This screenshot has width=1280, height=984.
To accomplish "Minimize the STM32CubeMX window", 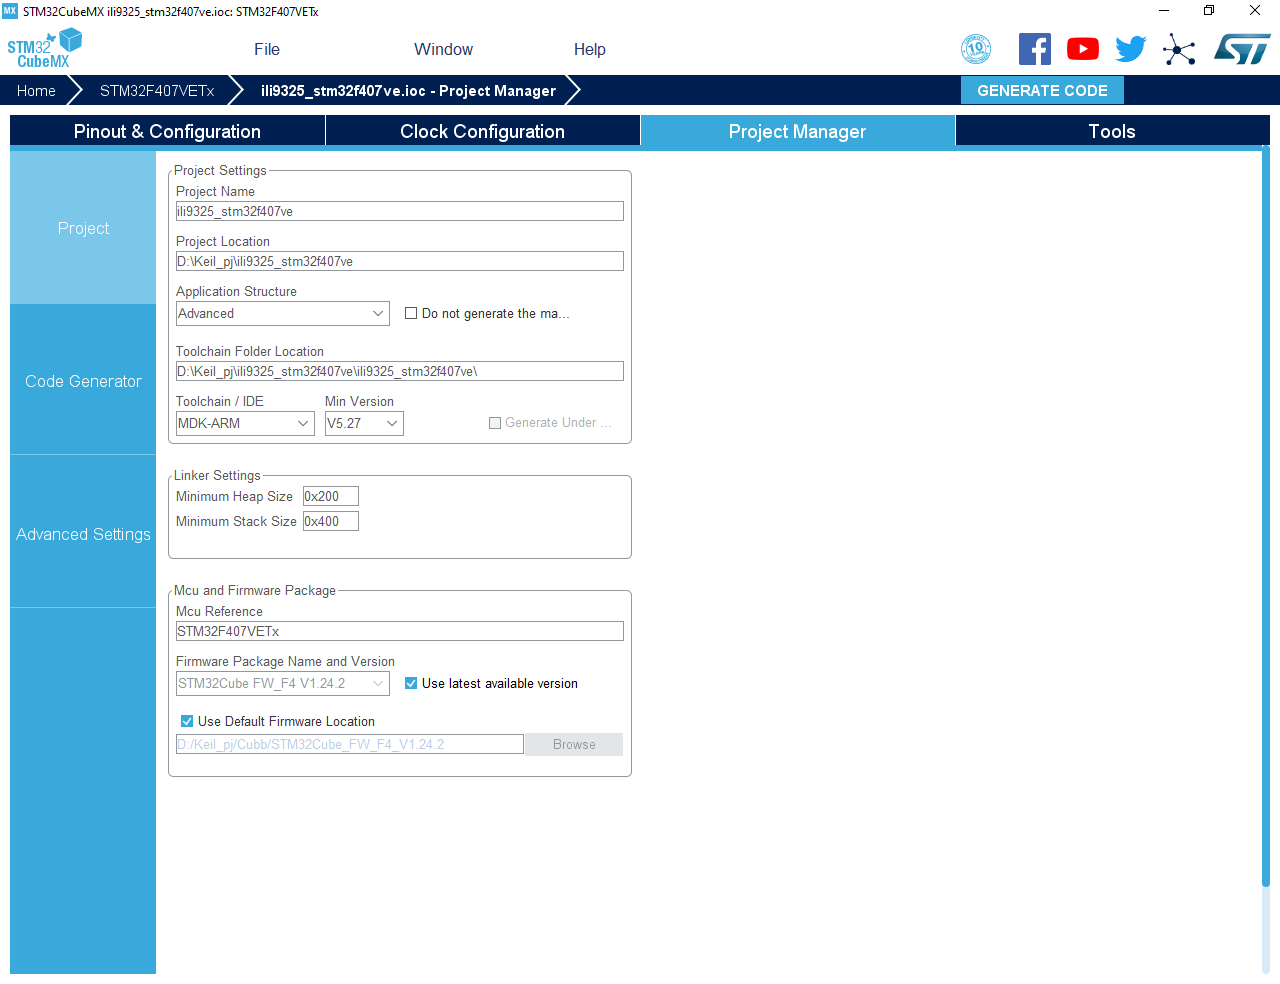I will tap(1164, 11).
